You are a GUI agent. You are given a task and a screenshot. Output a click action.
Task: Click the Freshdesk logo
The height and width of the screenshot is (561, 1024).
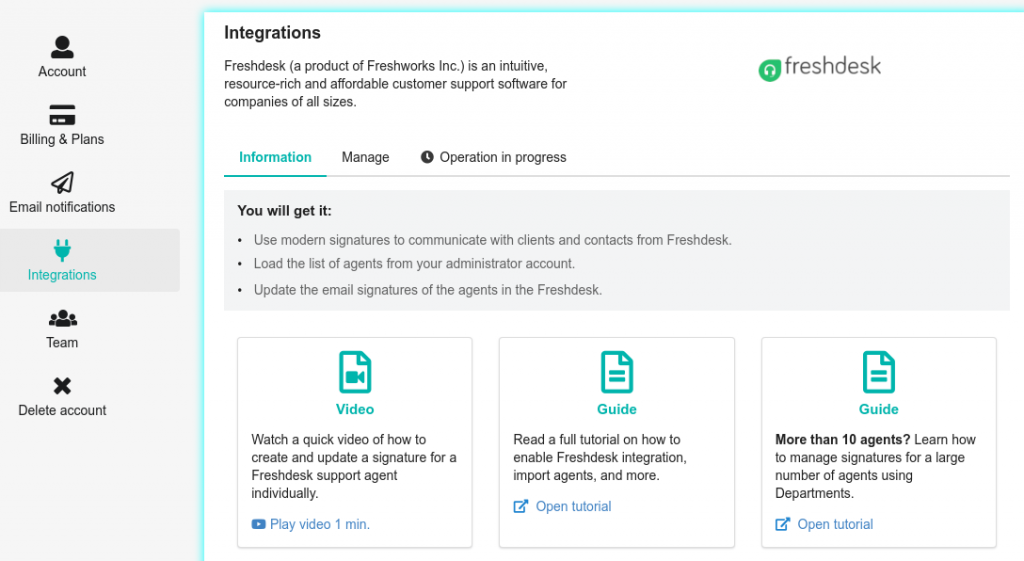(x=820, y=68)
